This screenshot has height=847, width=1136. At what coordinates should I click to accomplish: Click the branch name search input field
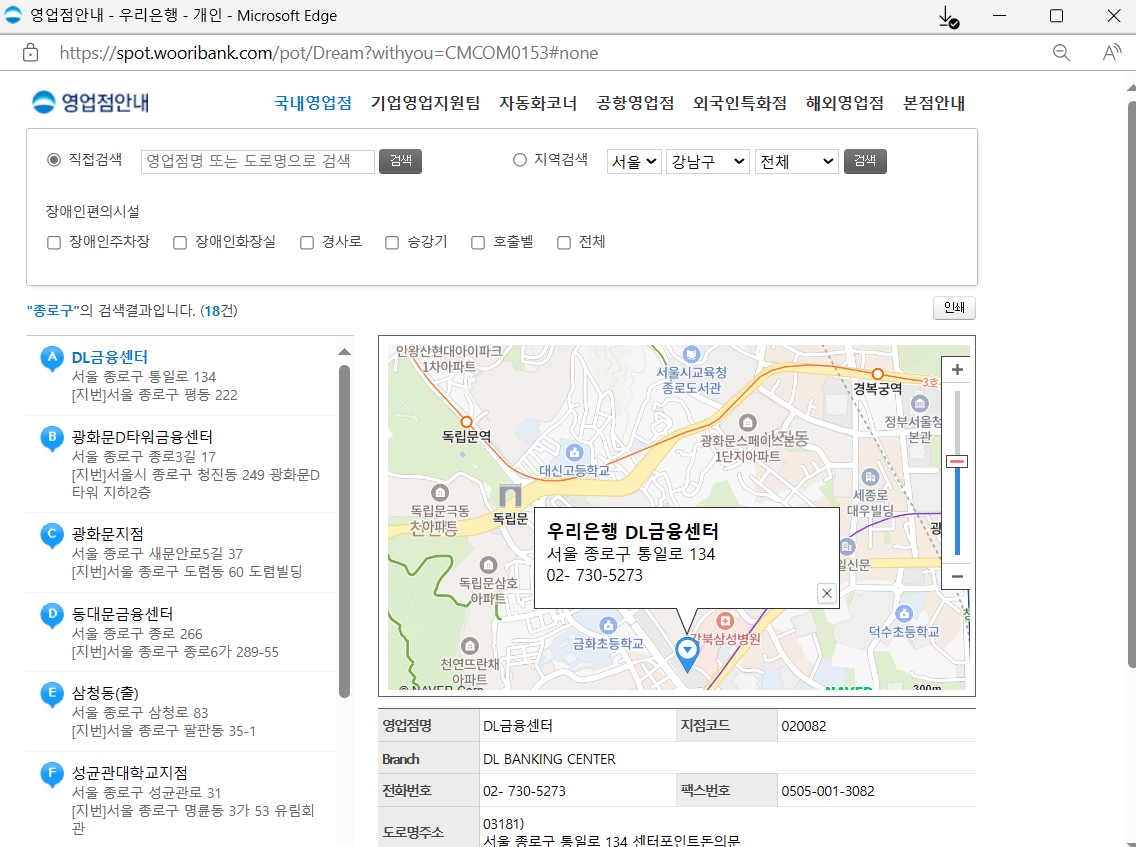[x=258, y=161]
